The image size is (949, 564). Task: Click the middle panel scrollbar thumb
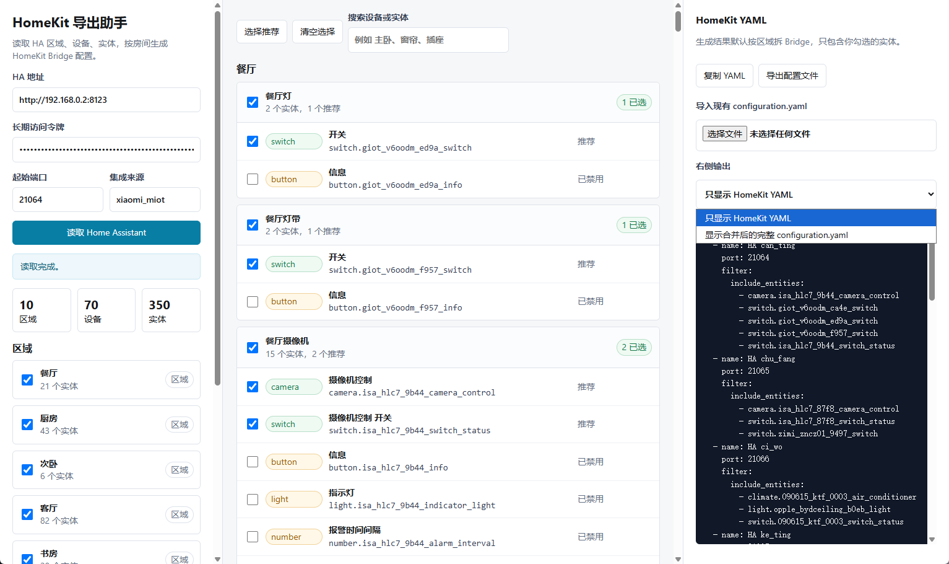click(x=678, y=21)
